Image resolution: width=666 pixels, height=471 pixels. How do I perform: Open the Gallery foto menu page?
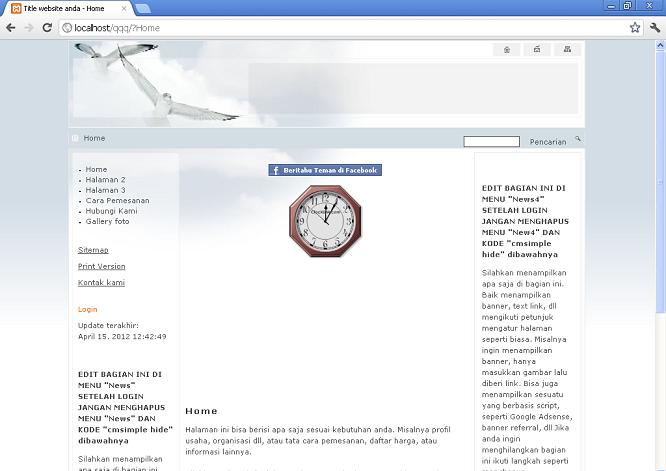107,221
